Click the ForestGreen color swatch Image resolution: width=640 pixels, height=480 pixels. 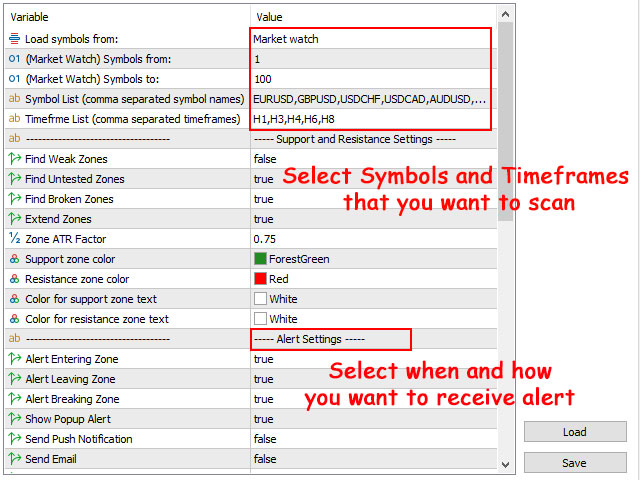pyautogui.click(x=260, y=259)
